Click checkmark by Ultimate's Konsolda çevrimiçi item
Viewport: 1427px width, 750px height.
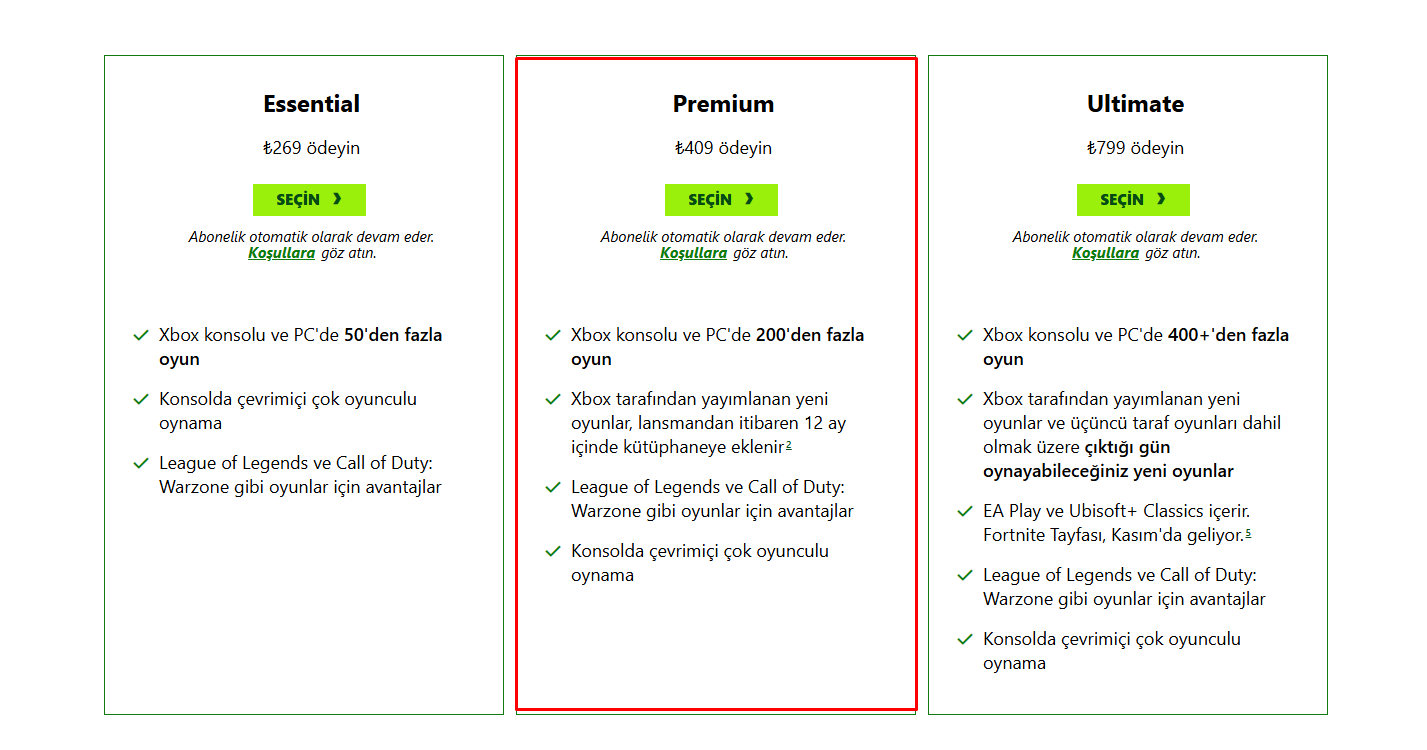pos(965,640)
